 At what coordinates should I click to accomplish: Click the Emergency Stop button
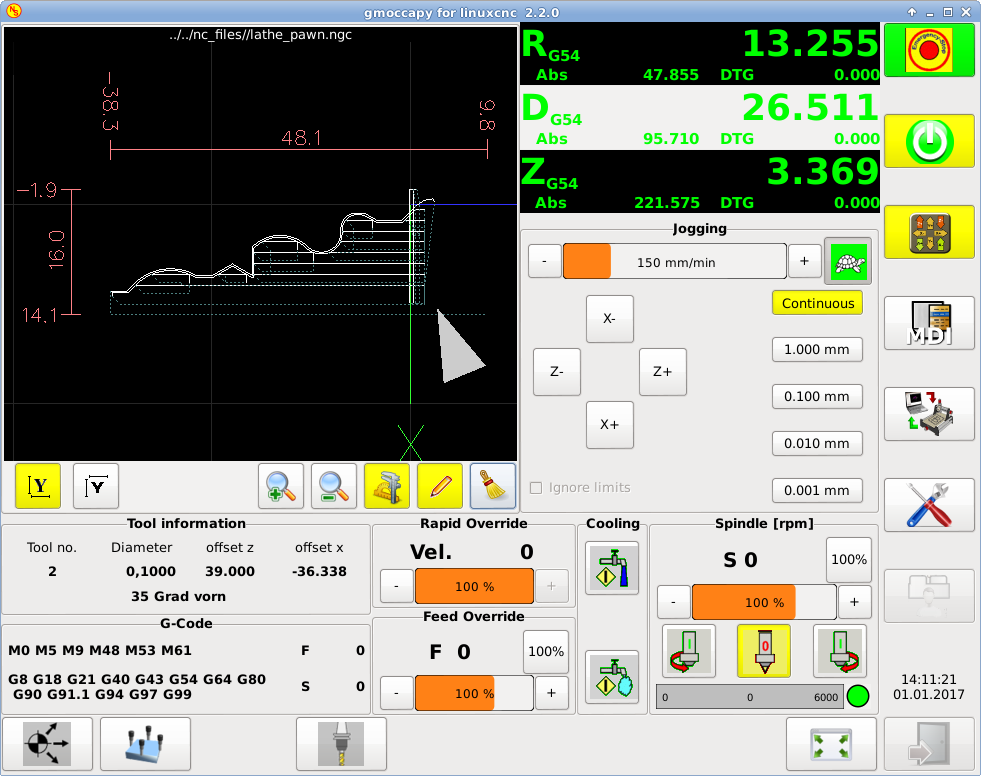(x=929, y=49)
